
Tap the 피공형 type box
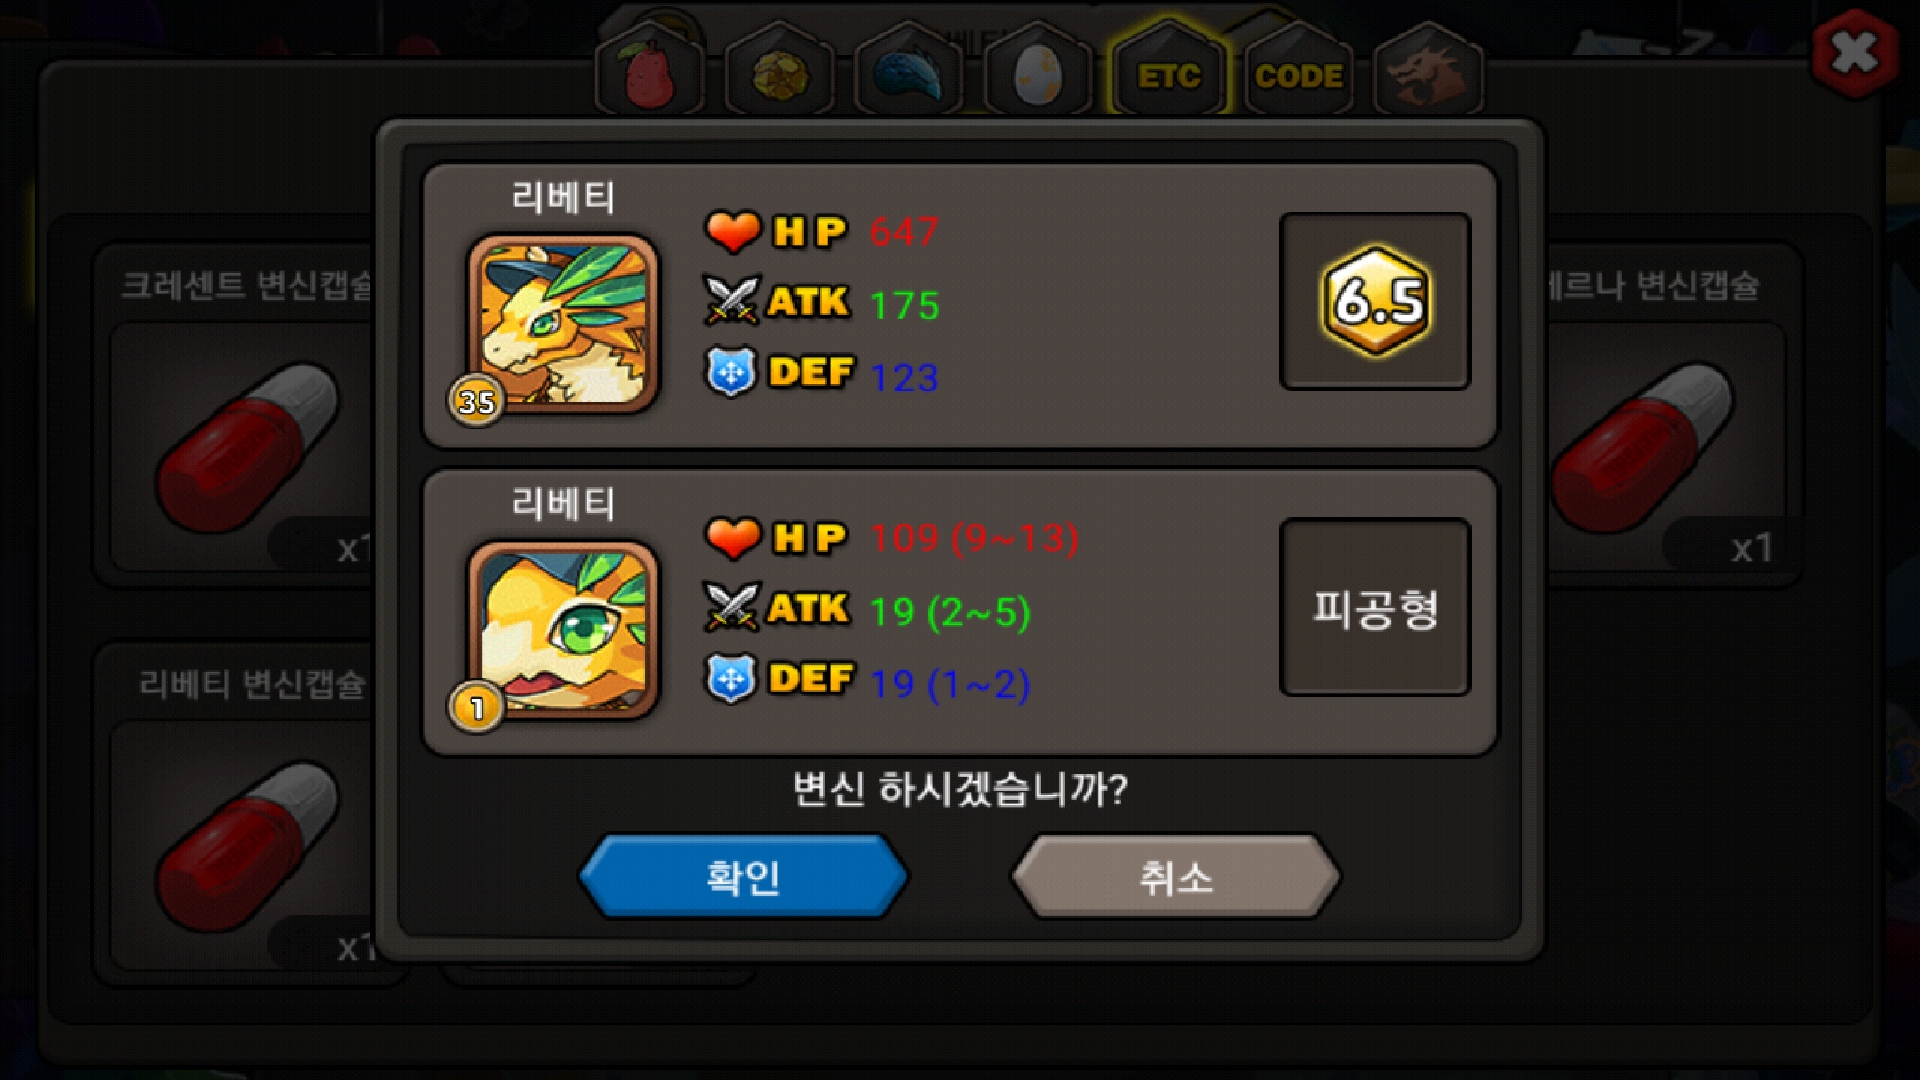(1375, 607)
